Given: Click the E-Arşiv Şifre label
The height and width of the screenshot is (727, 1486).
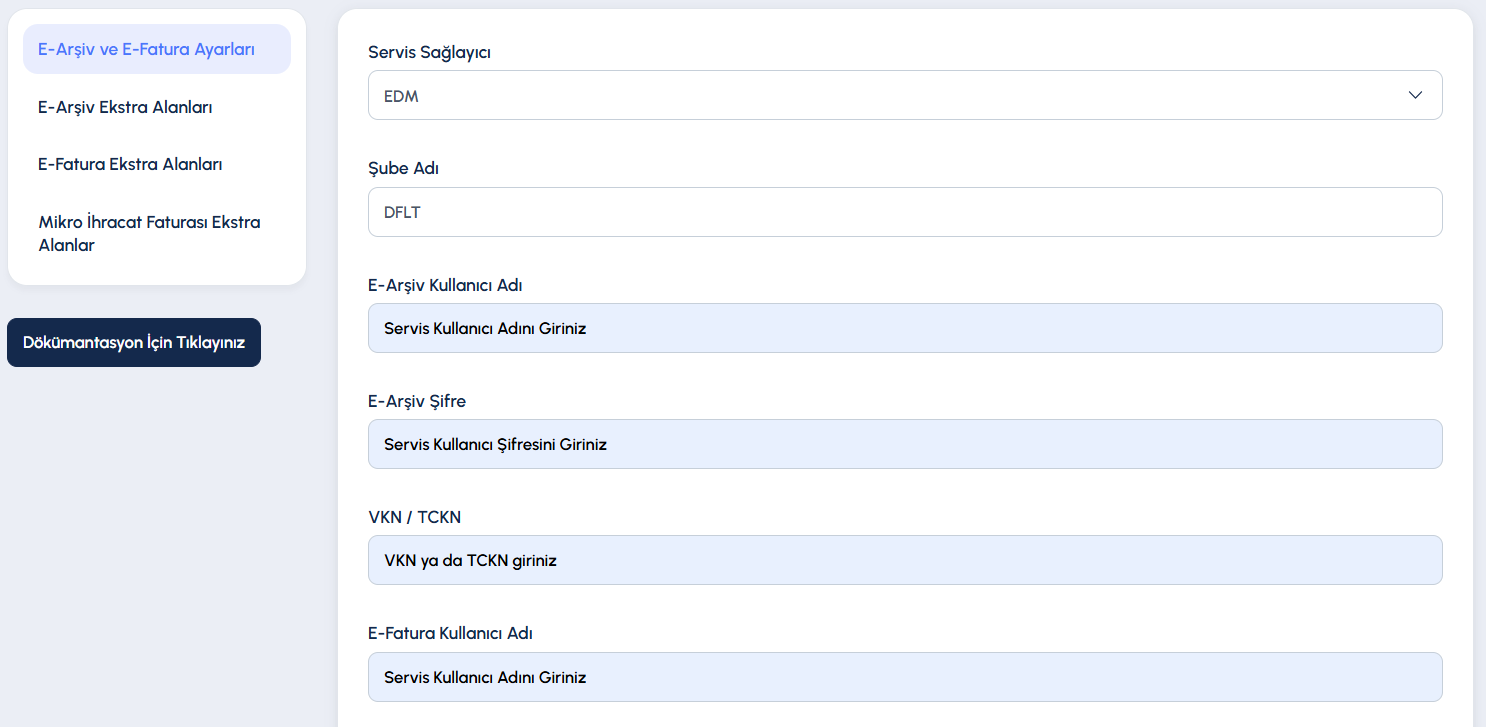Looking at the screenshot, I should pyautogui.click(x=417, y=401).
